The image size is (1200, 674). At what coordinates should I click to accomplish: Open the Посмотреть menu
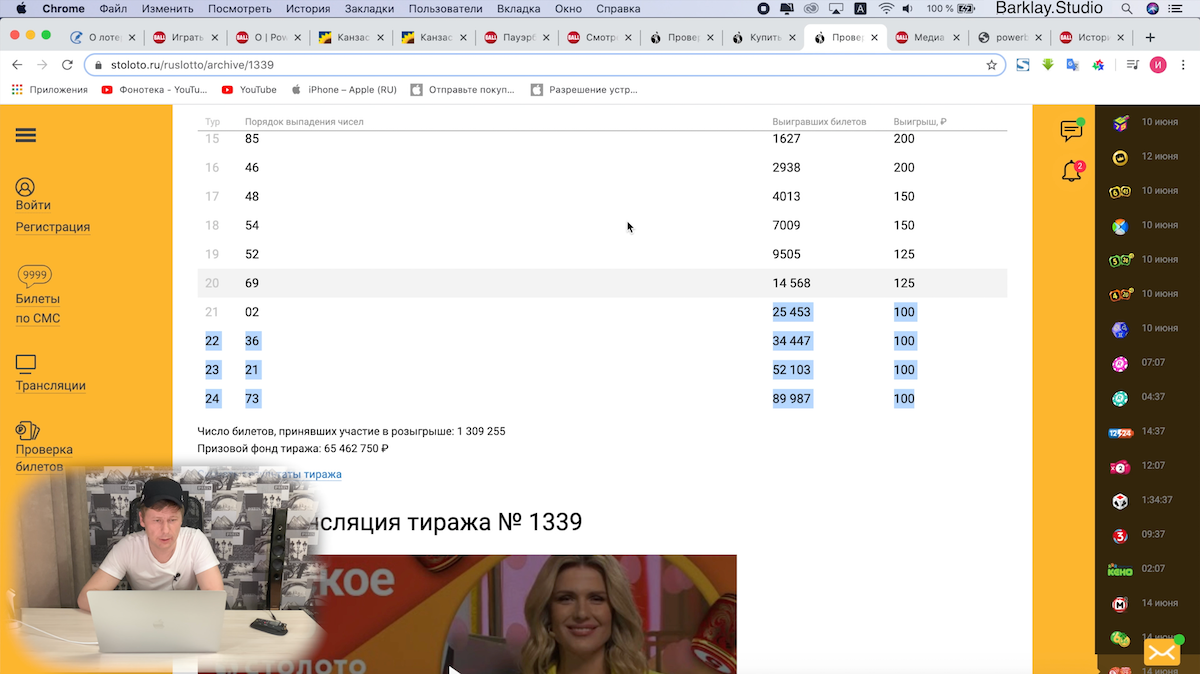click(239, 9)
